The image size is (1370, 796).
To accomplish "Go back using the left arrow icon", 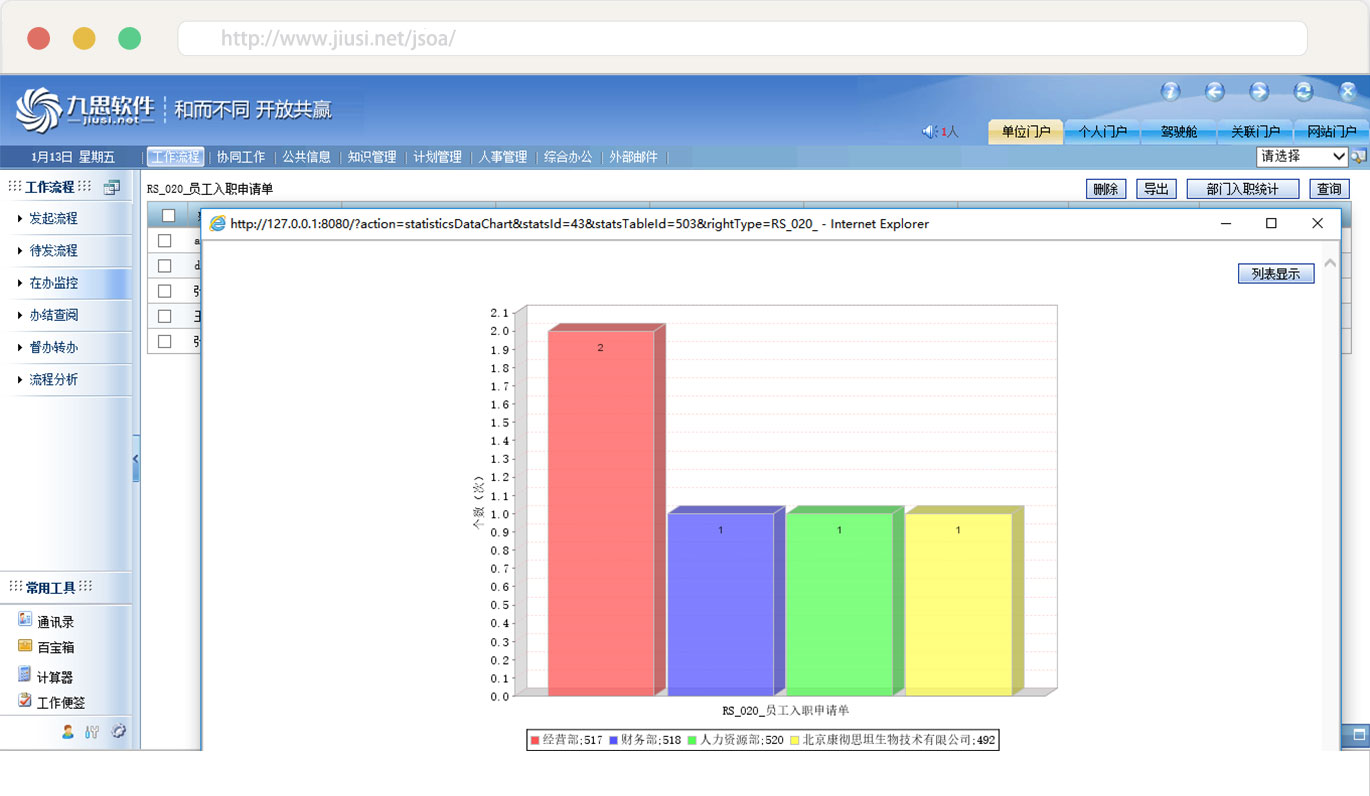I will [1215, 92].
